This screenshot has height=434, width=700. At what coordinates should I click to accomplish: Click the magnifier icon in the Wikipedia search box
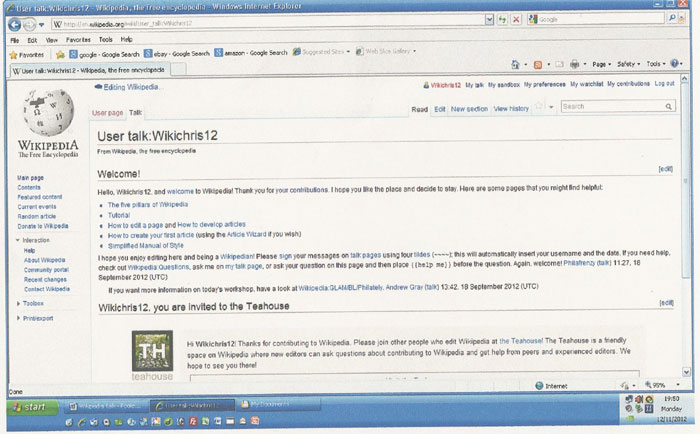[668, 107]
